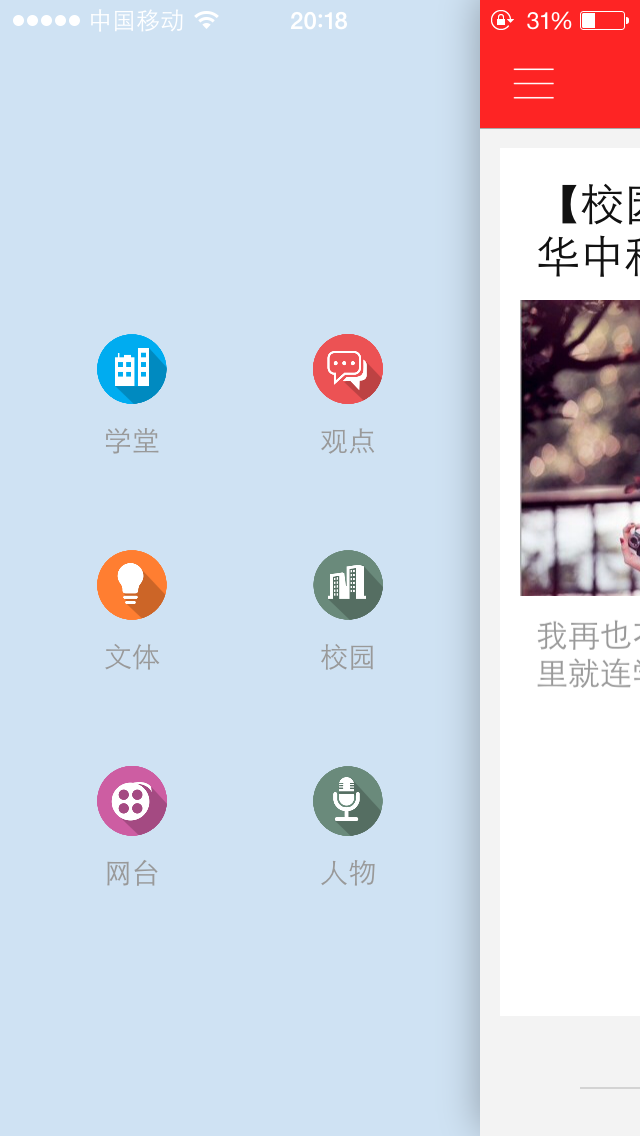Select the 文体 category label
This screenshot has width=640, height=1136.
tap(132, 657)
